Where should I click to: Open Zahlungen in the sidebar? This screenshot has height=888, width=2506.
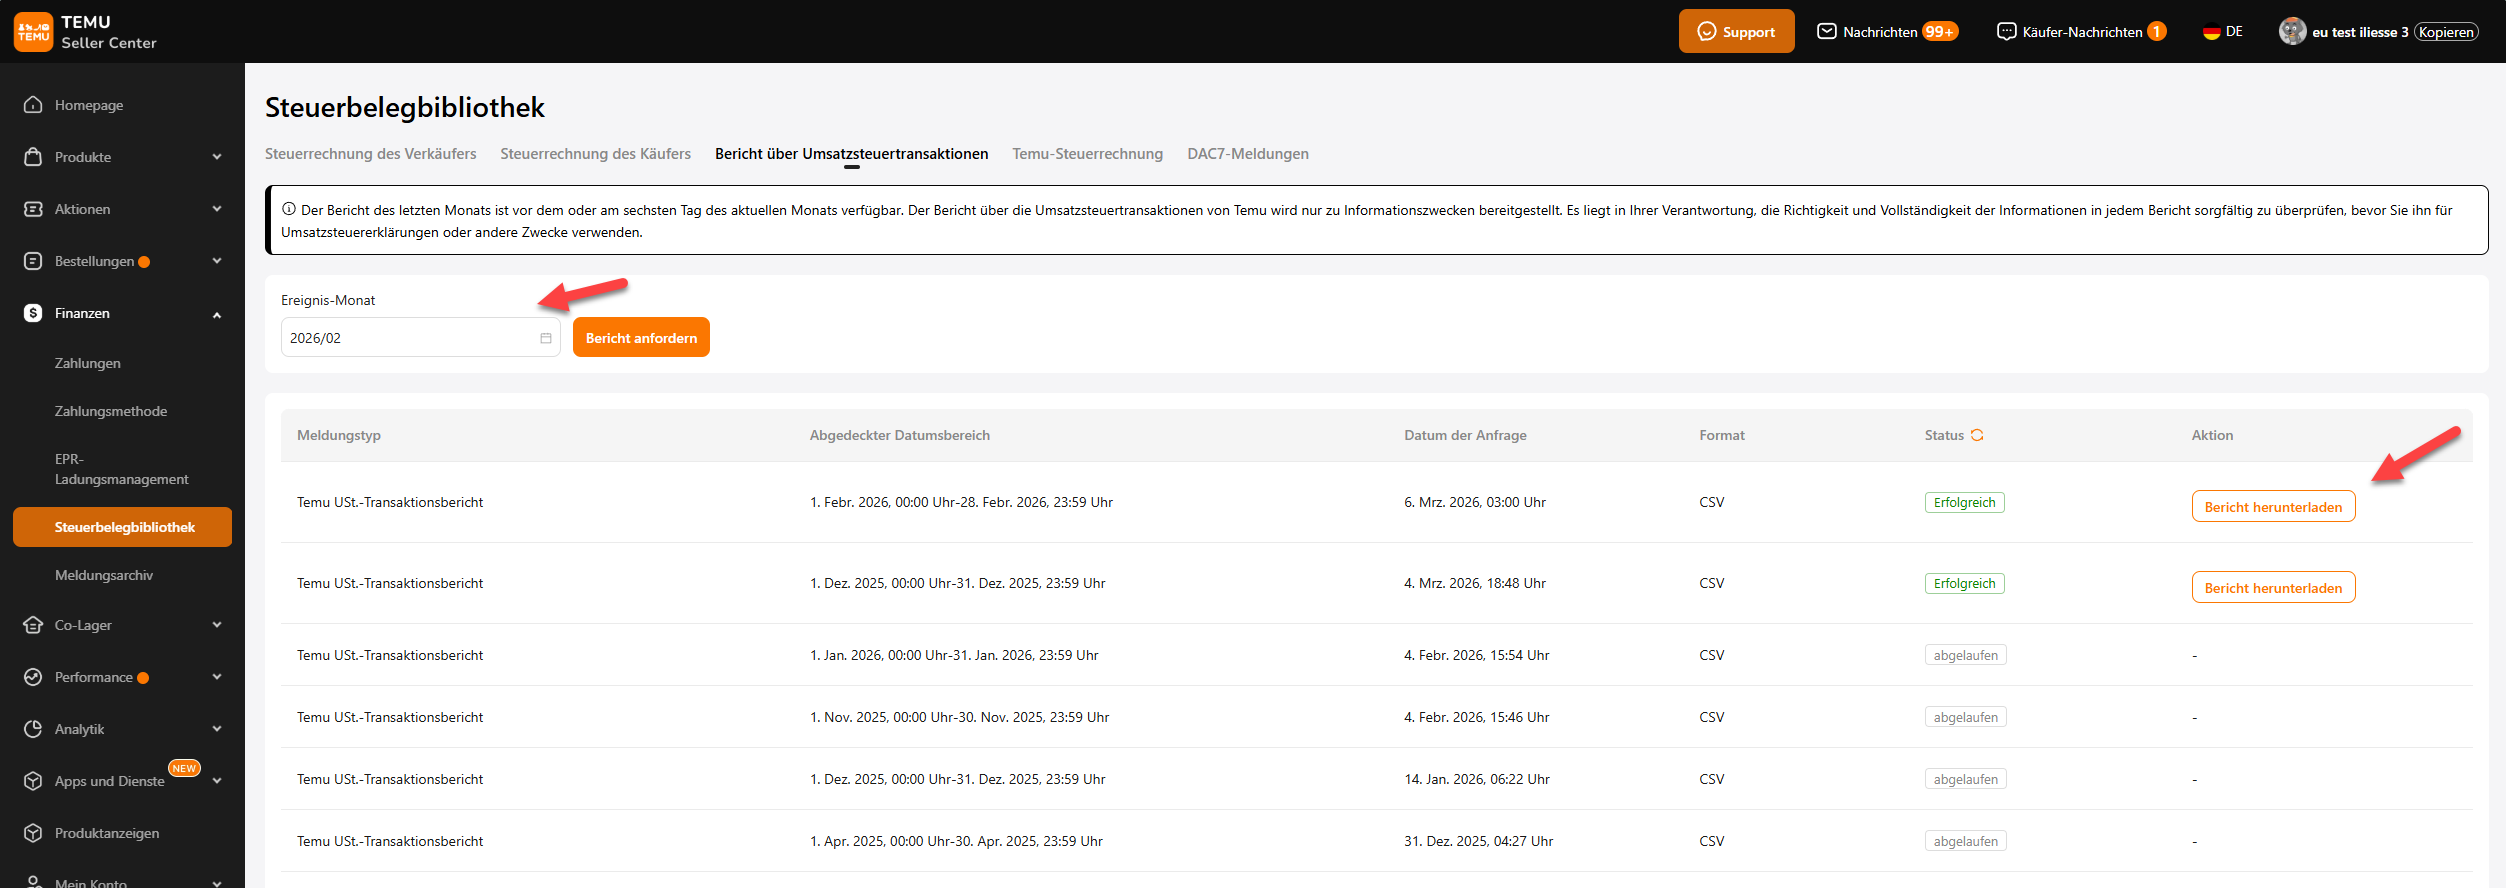[87, 363]
